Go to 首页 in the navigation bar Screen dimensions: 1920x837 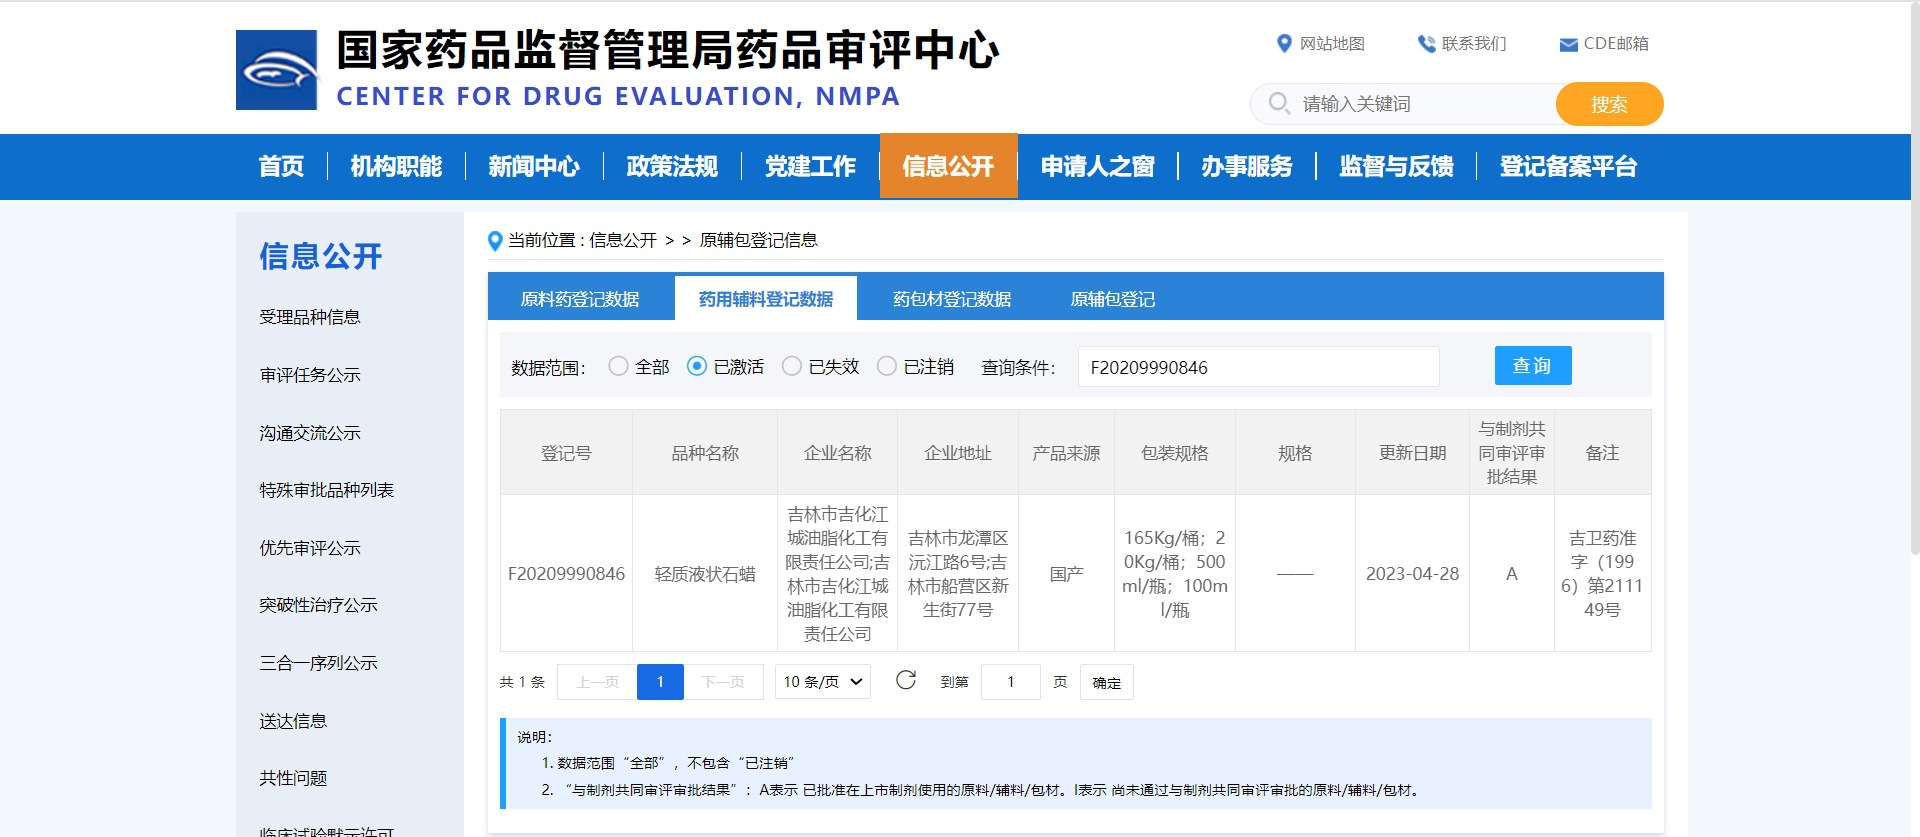pyautogui.click(x=281, y=166)
